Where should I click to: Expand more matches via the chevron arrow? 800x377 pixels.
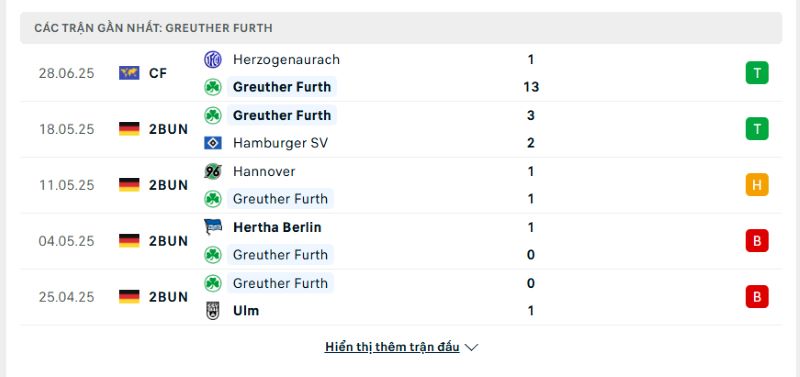[472, 347]
